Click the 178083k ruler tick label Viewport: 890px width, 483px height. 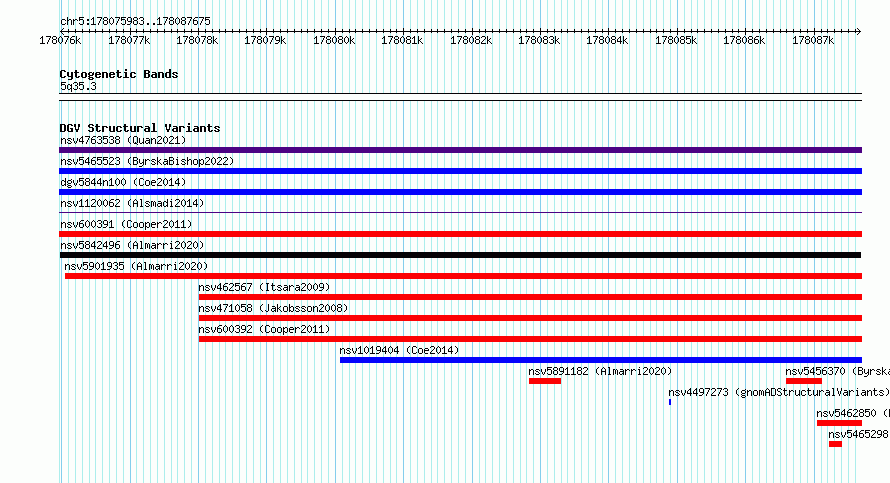(x=539, y=40)
